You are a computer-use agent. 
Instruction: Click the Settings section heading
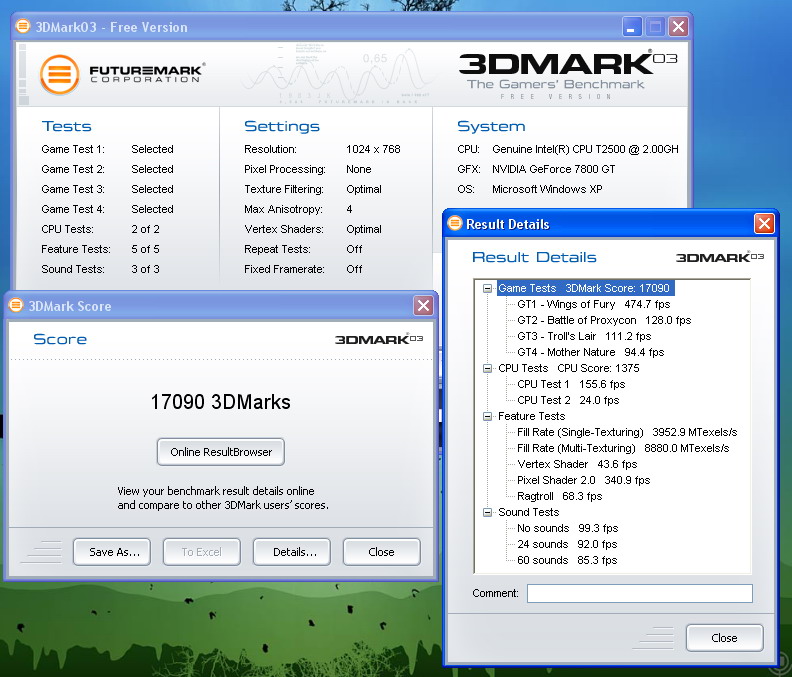click(282, 126)
